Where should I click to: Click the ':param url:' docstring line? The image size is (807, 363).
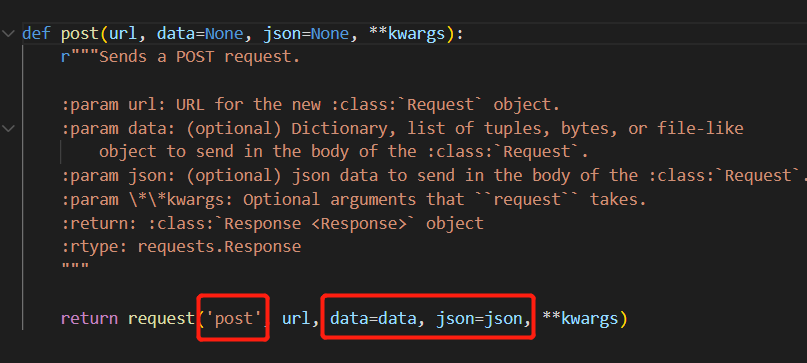[310, 105]
